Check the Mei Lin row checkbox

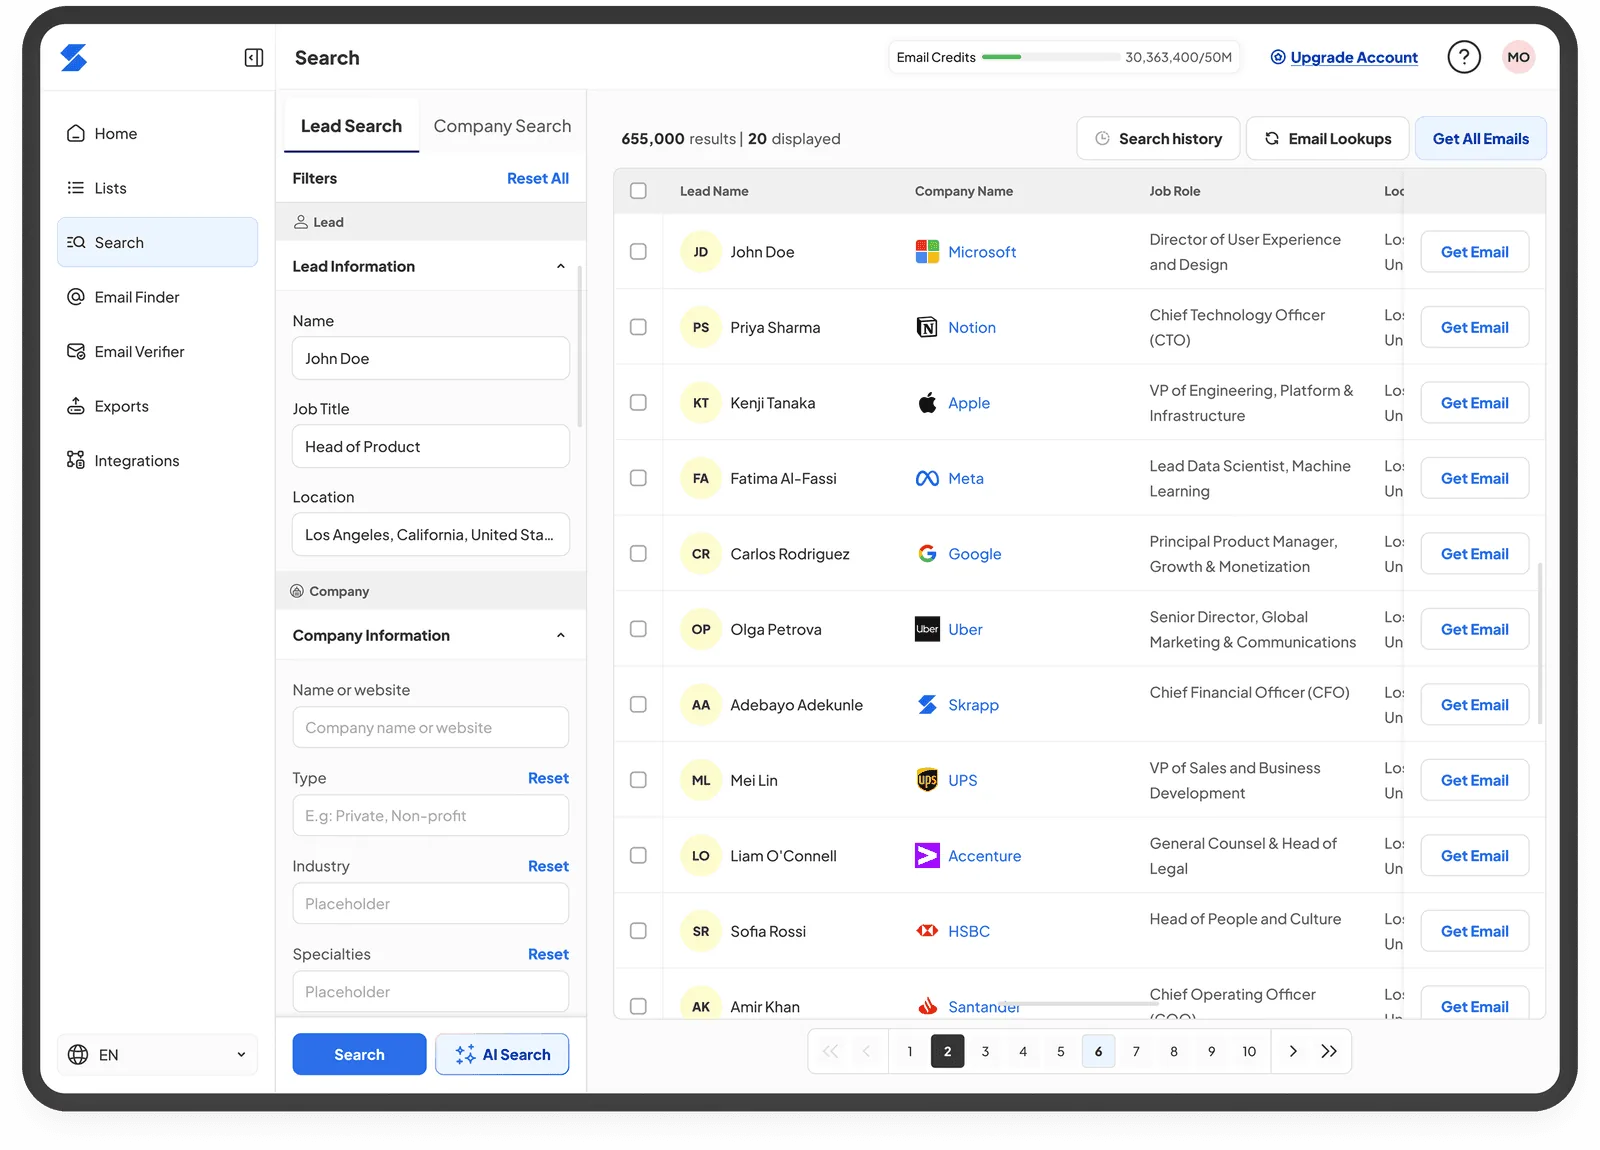tap(638, 780)
